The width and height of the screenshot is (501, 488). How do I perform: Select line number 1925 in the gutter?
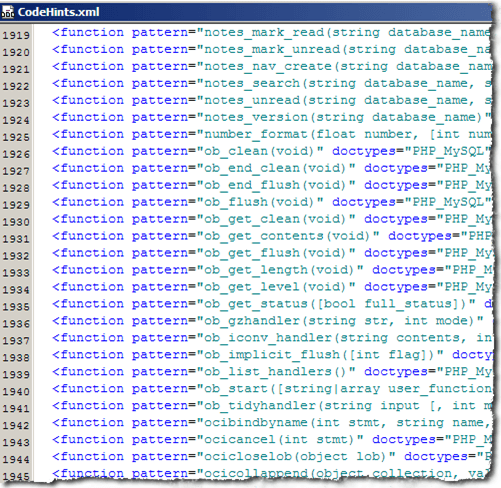click(16, 137)
